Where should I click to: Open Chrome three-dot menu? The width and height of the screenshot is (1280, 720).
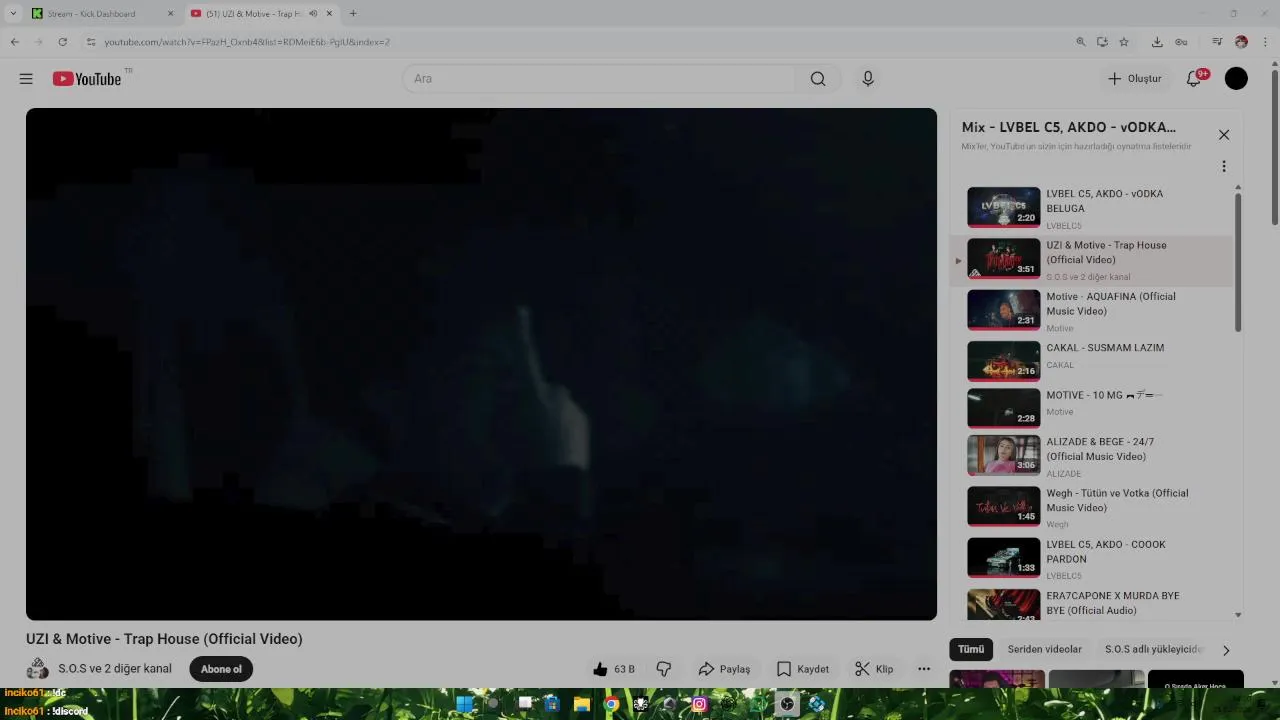pyautogui.click(x=1266, y=42)
